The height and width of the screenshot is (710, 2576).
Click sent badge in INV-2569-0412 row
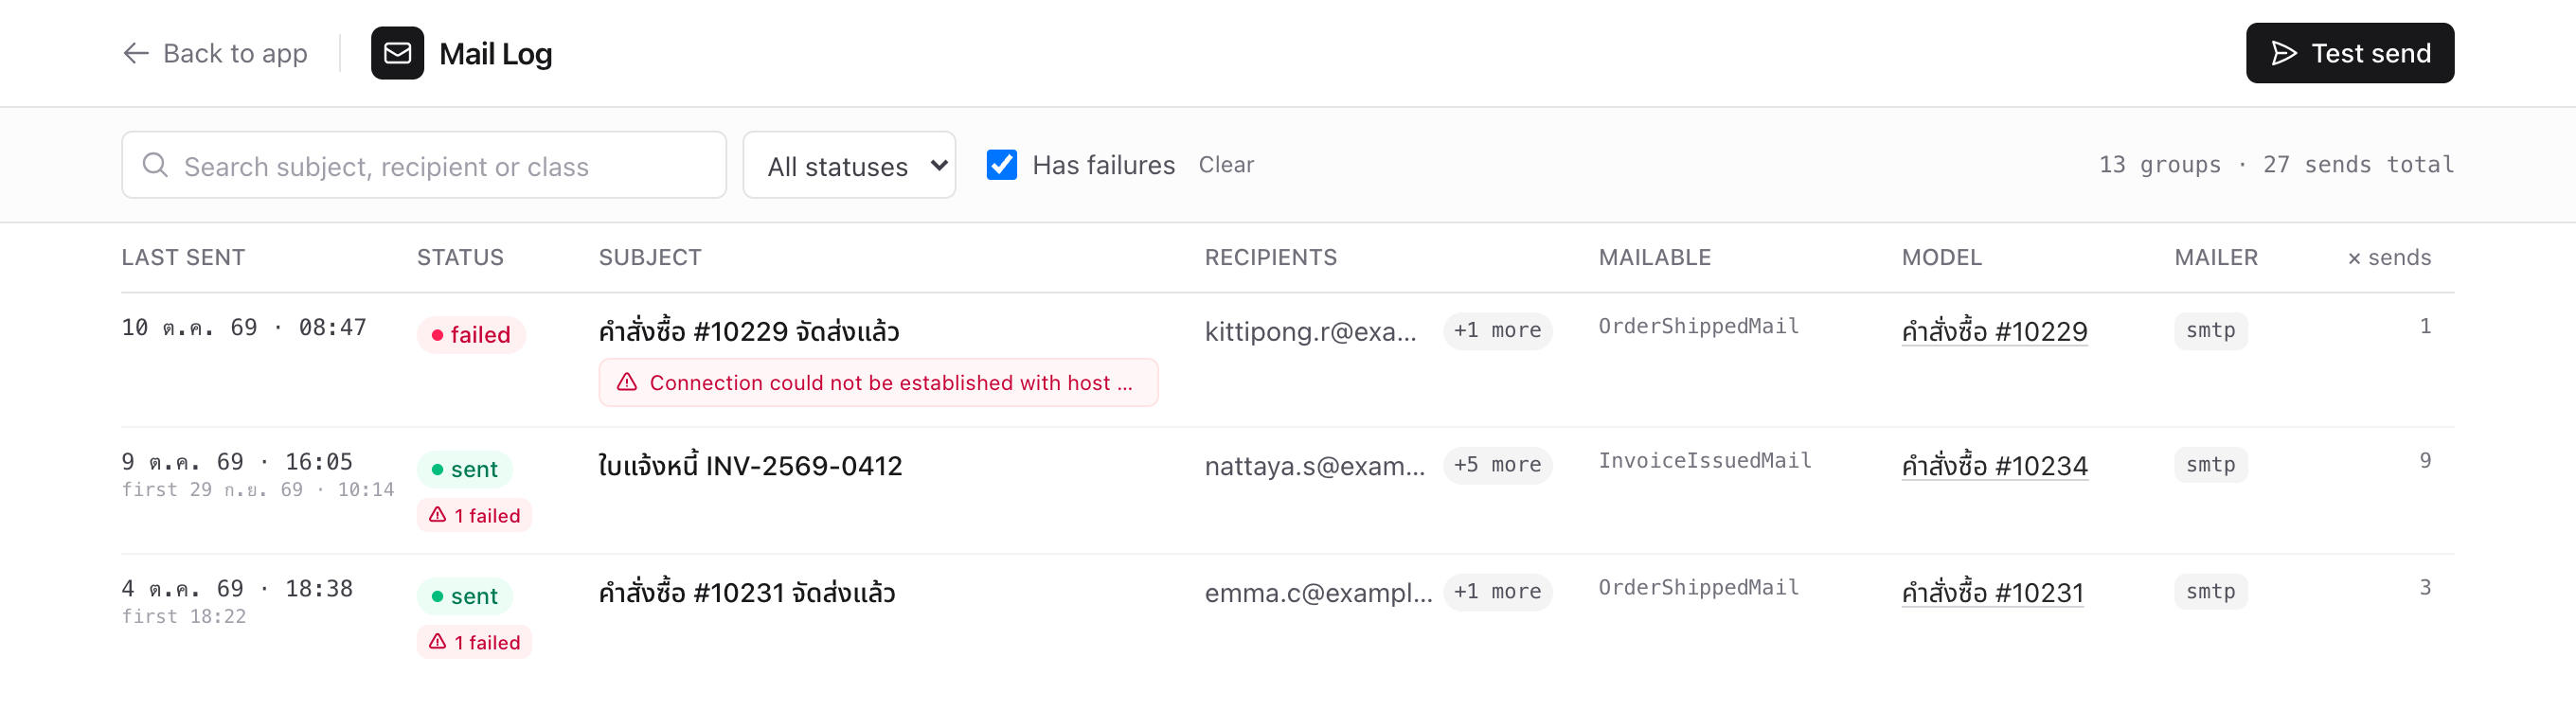click(x=464, y=469)
